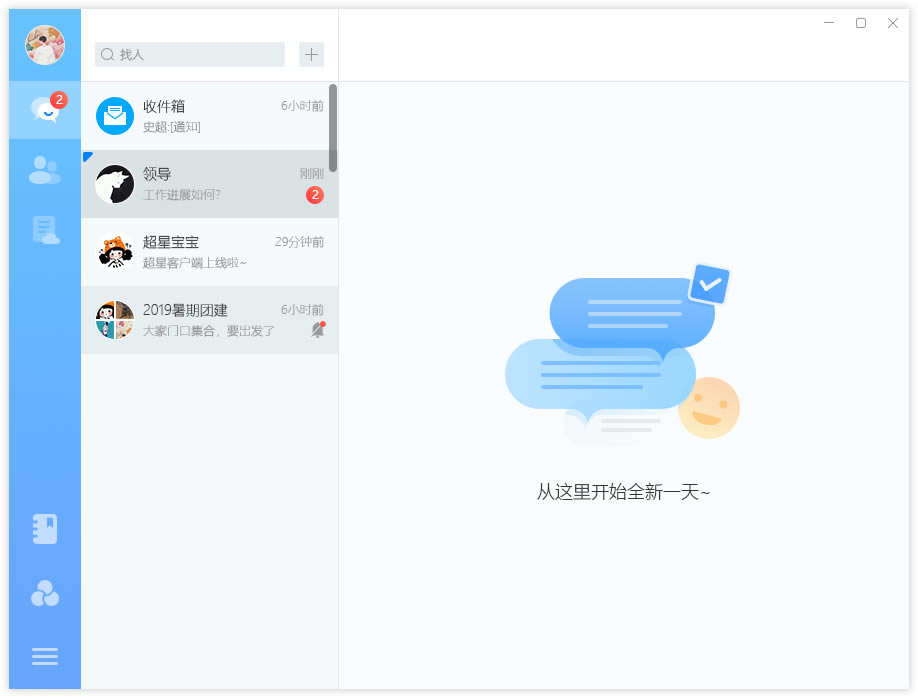Open the cloud documents sidebar icon

coord(45,230)
